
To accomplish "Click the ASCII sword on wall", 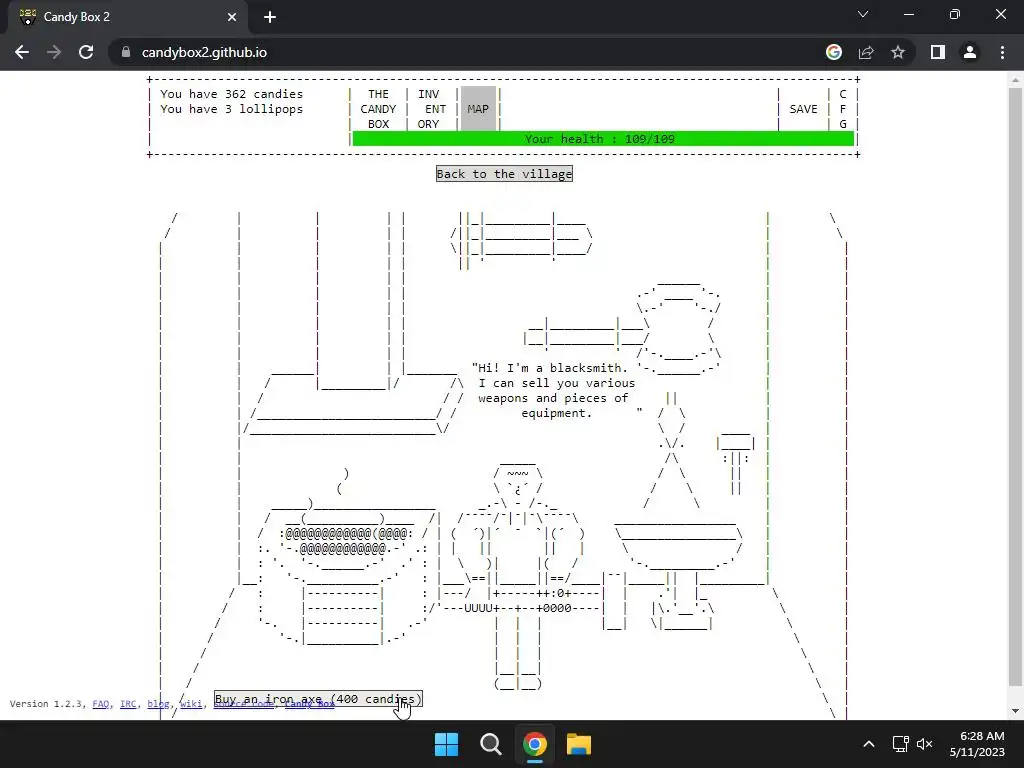I will point(522,240).
